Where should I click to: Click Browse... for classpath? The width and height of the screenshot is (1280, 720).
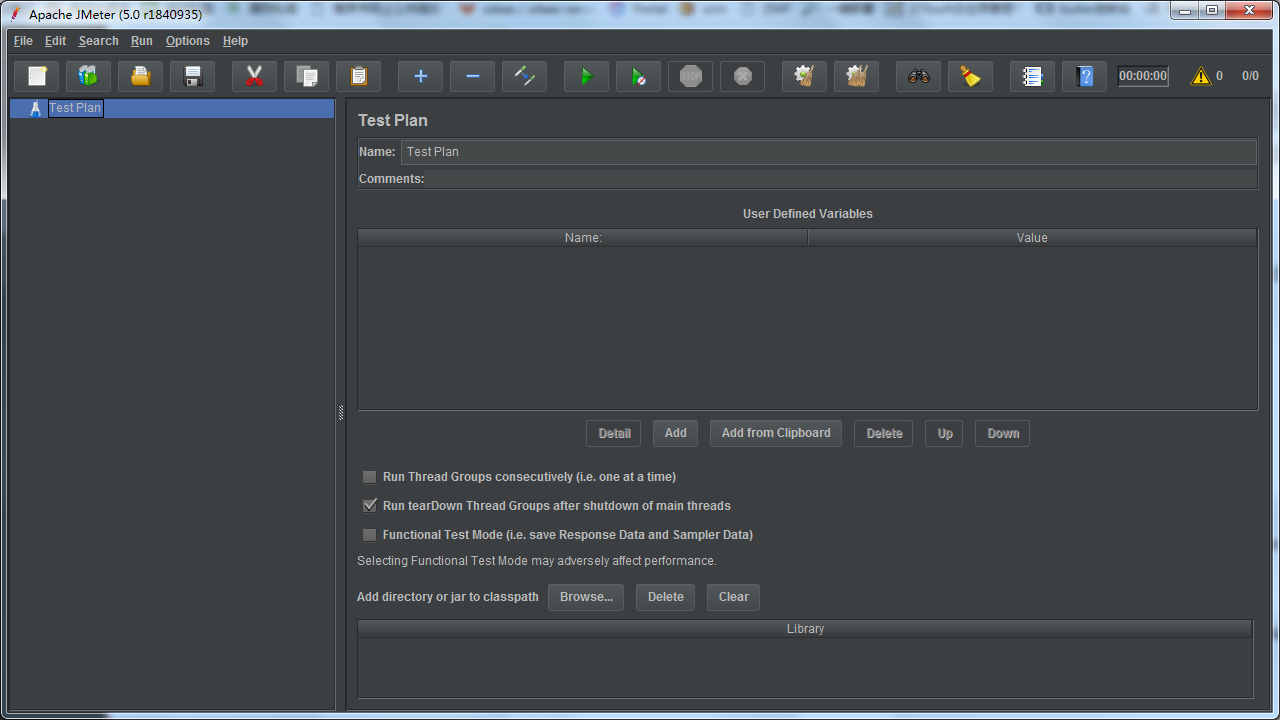[586, 597]
